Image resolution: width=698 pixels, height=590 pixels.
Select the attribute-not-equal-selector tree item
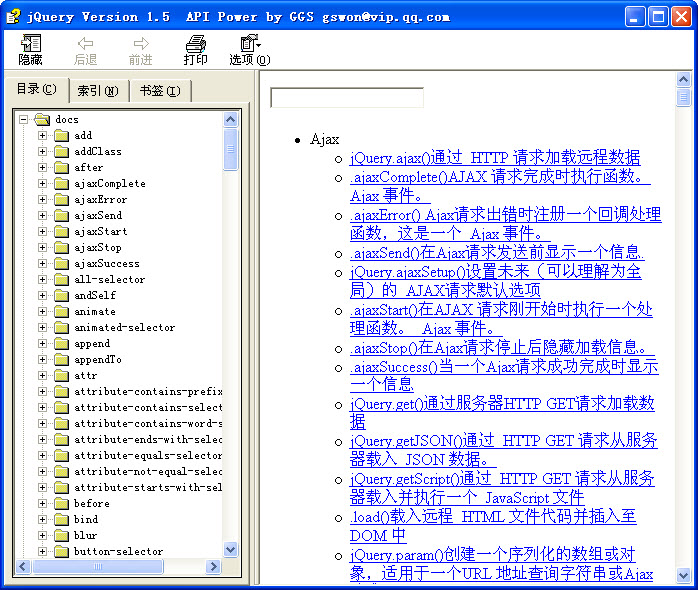point(148,472)
